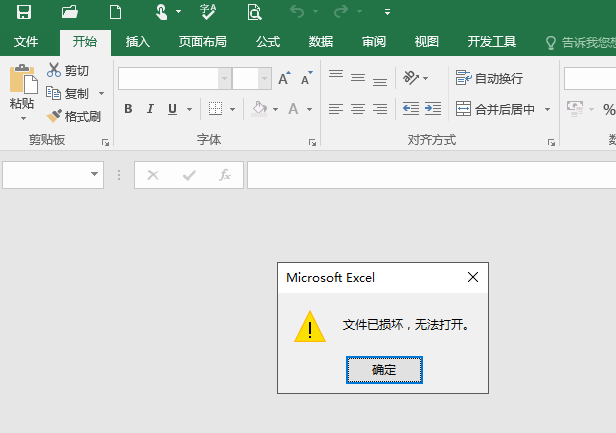
Task: Open the 数据 ribbon tab
Action: pyautogui.click(x=321, y=42)
